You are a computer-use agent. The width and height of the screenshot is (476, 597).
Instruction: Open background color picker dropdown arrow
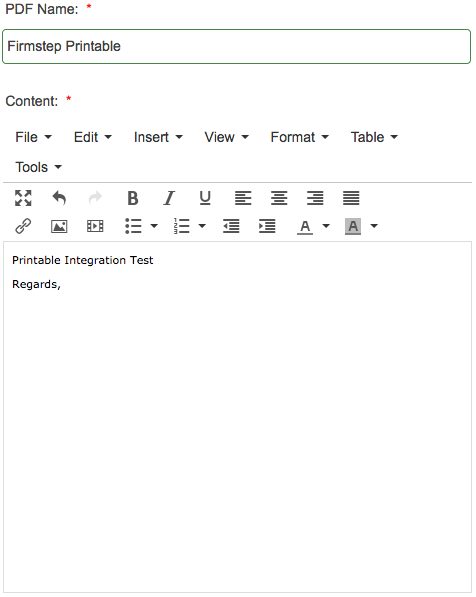point(374,226)
